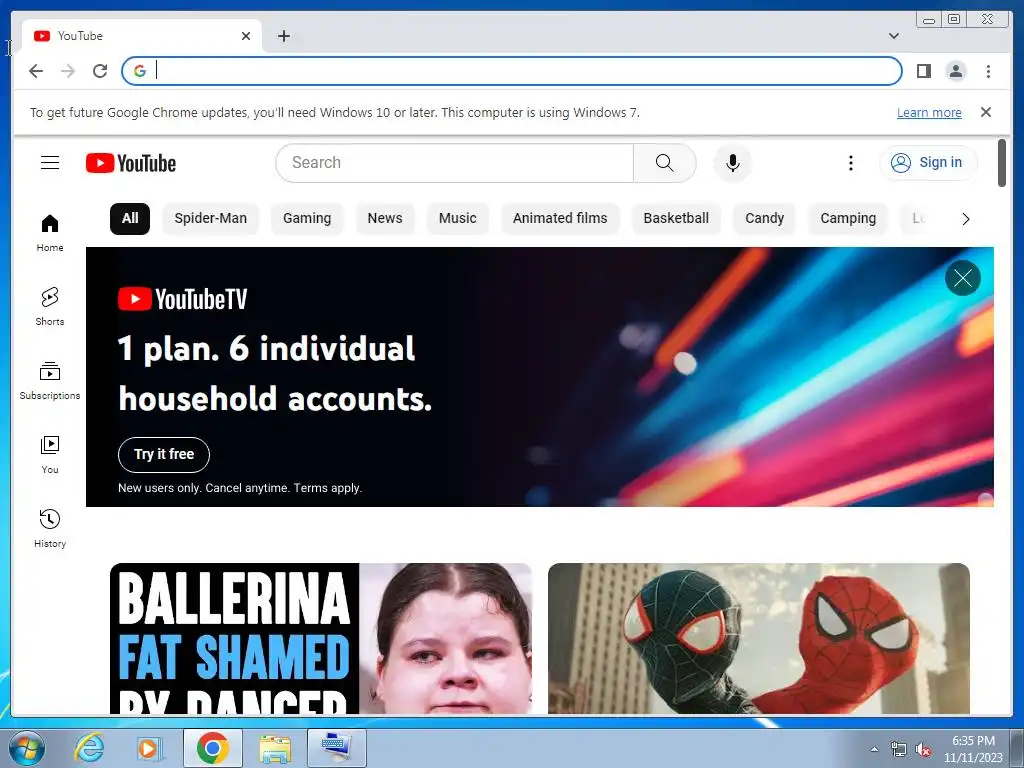Select the Candy filter chip
The width and height of the screenshot is (1024, 768).
point(764,218)
